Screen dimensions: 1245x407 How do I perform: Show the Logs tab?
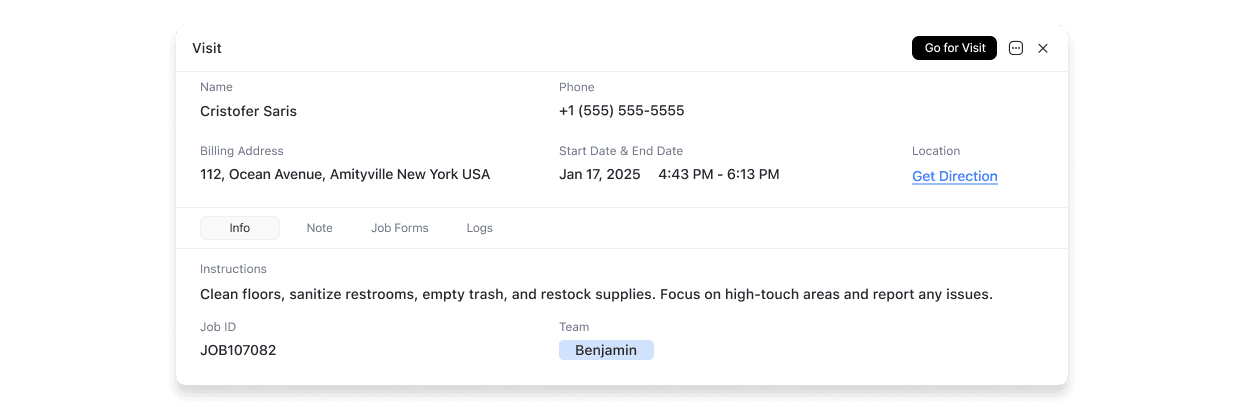coord(479,228)
